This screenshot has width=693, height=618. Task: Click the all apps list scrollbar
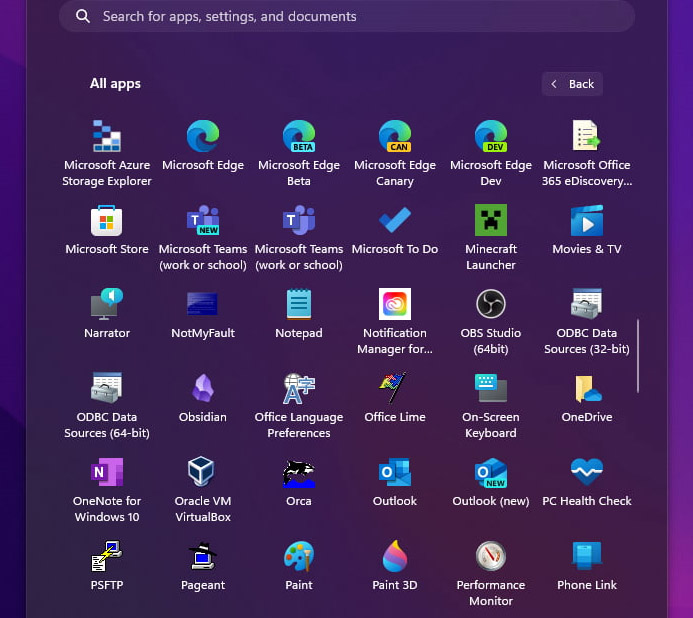pyautogui.click(x=639, y=355)
